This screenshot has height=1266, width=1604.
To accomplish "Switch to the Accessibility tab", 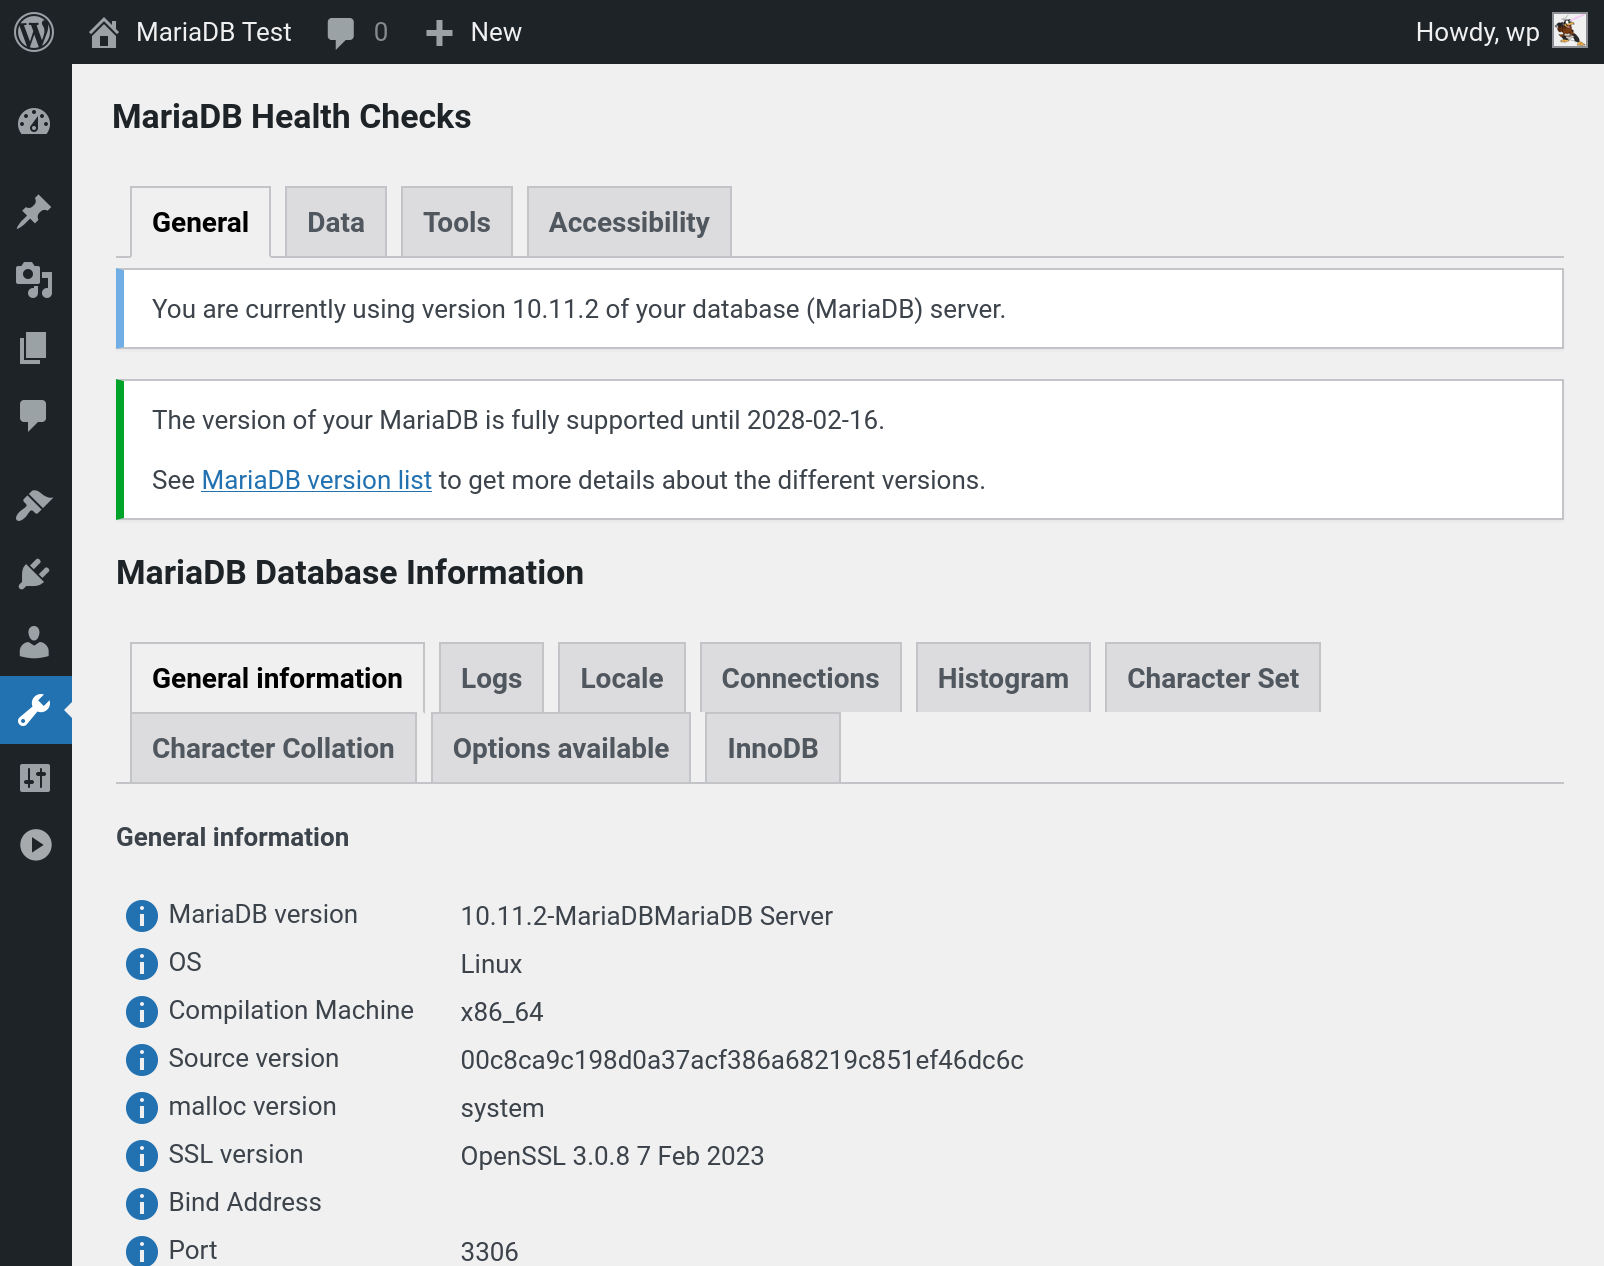I will click(629, 222).
